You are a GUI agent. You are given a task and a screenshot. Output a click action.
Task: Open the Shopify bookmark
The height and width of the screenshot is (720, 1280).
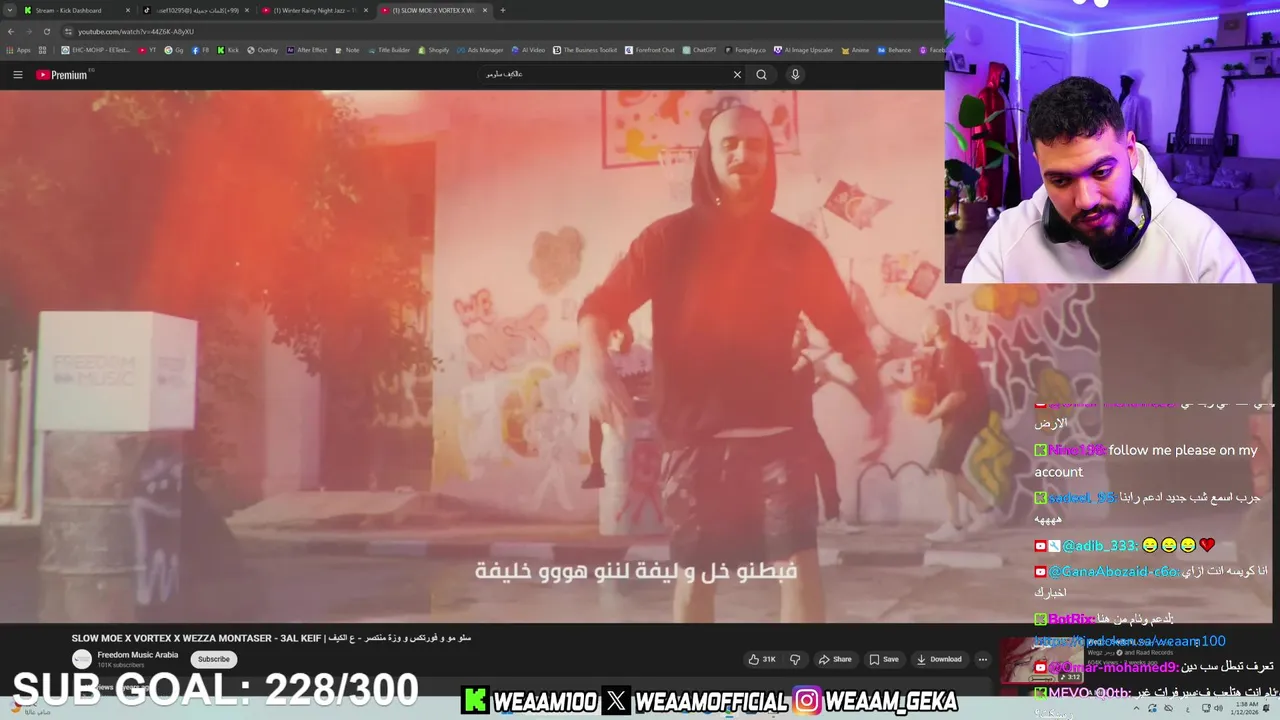click(434, 50)
